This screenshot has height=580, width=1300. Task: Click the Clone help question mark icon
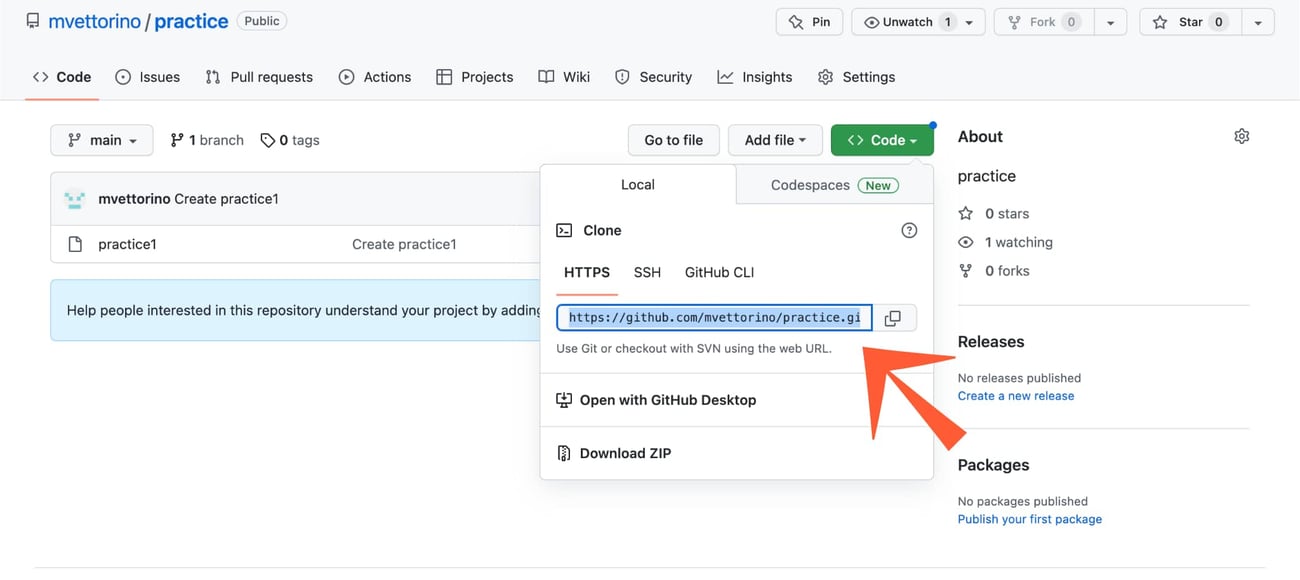pos(909,230)
